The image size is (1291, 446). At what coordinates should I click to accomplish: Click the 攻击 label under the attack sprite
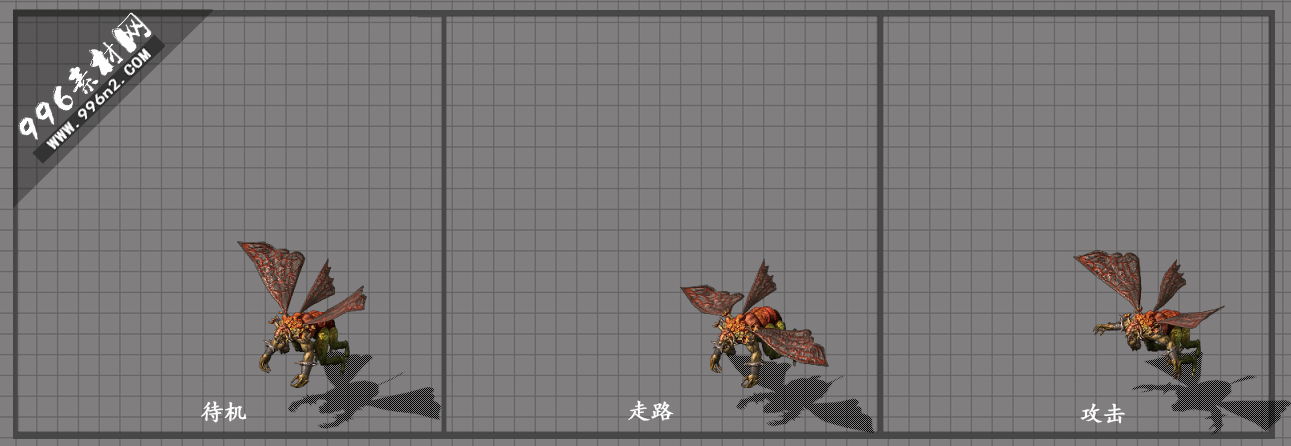pos(1103,414)
